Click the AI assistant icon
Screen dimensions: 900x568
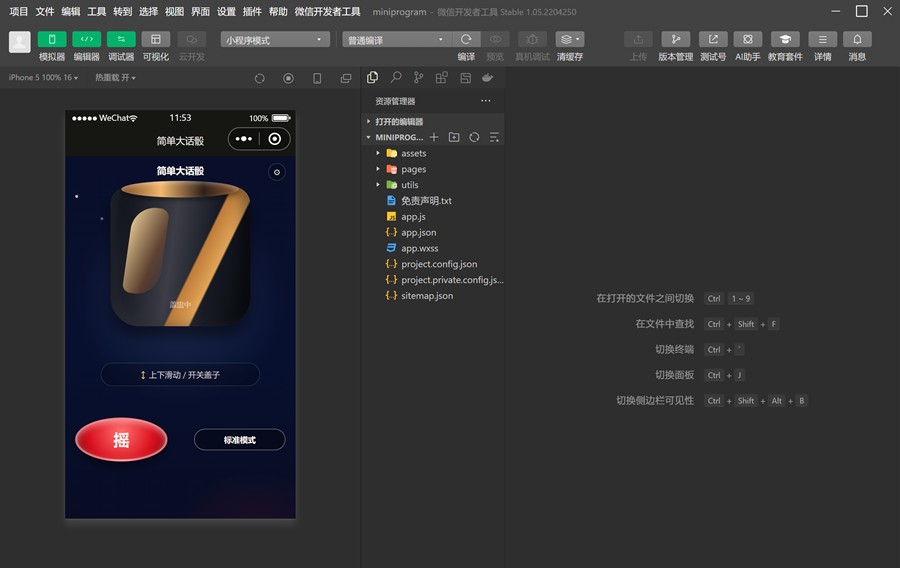pyautogui.click(x=748, y=39)
